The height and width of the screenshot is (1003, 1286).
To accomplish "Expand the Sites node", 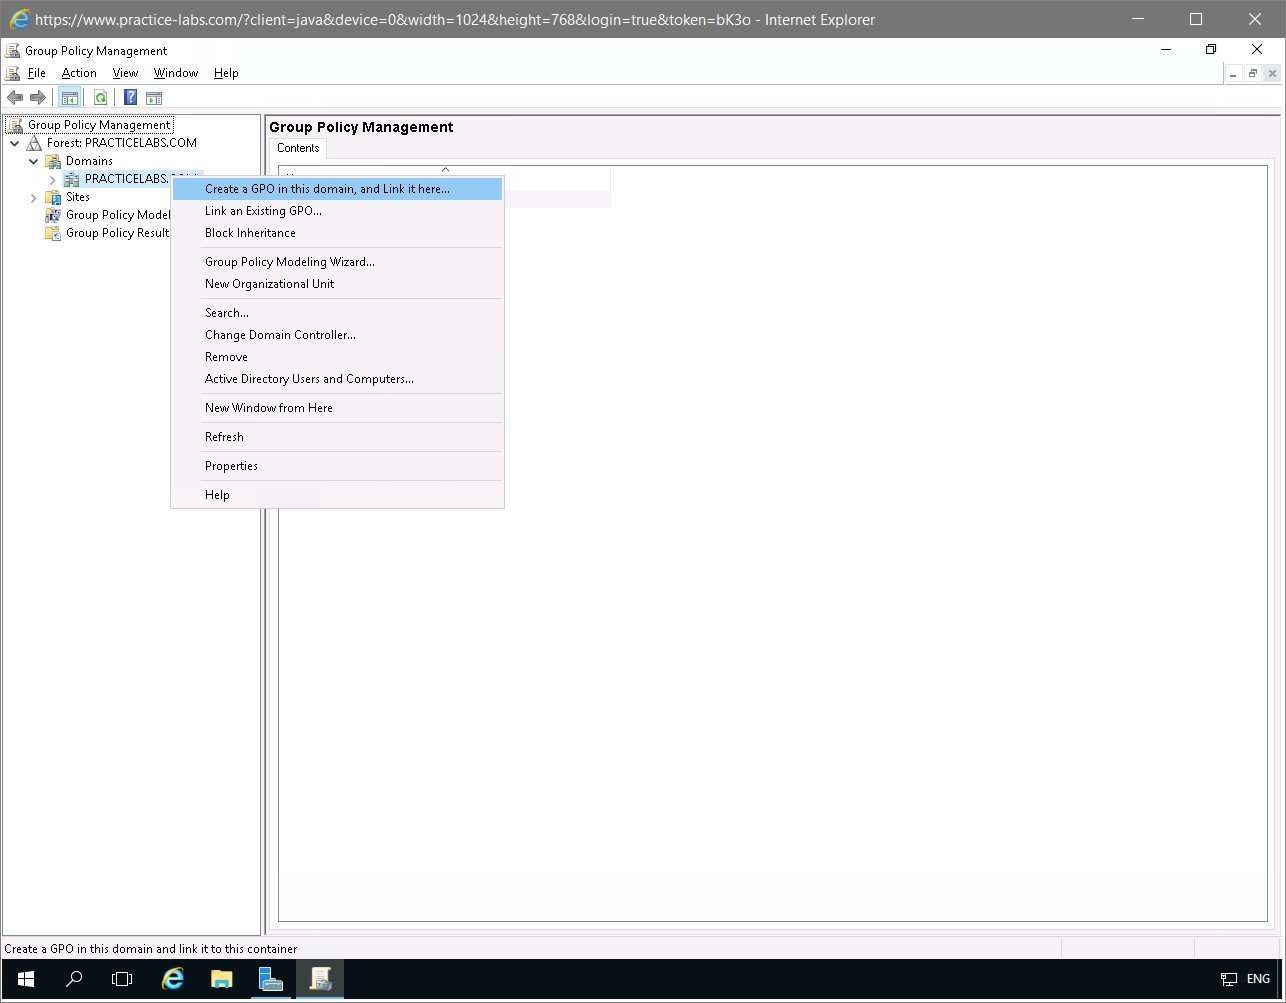I will (x=33, y=197).
